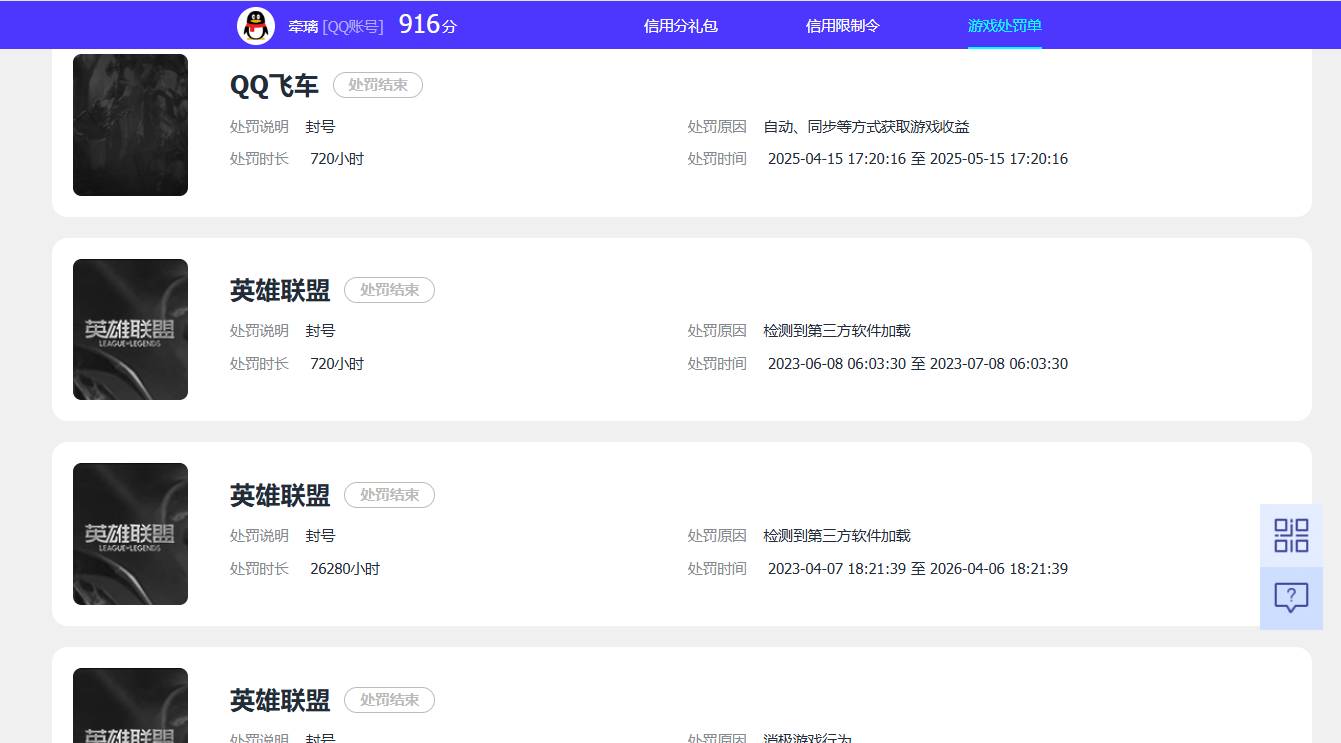
Task: Click the 英雄联盟 cover for the 26280小时 ban
Action: (130, 534)
